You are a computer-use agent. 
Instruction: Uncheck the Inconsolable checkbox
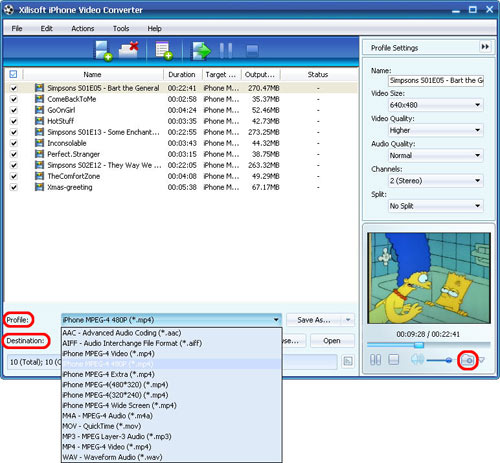(x=14, y=143)
